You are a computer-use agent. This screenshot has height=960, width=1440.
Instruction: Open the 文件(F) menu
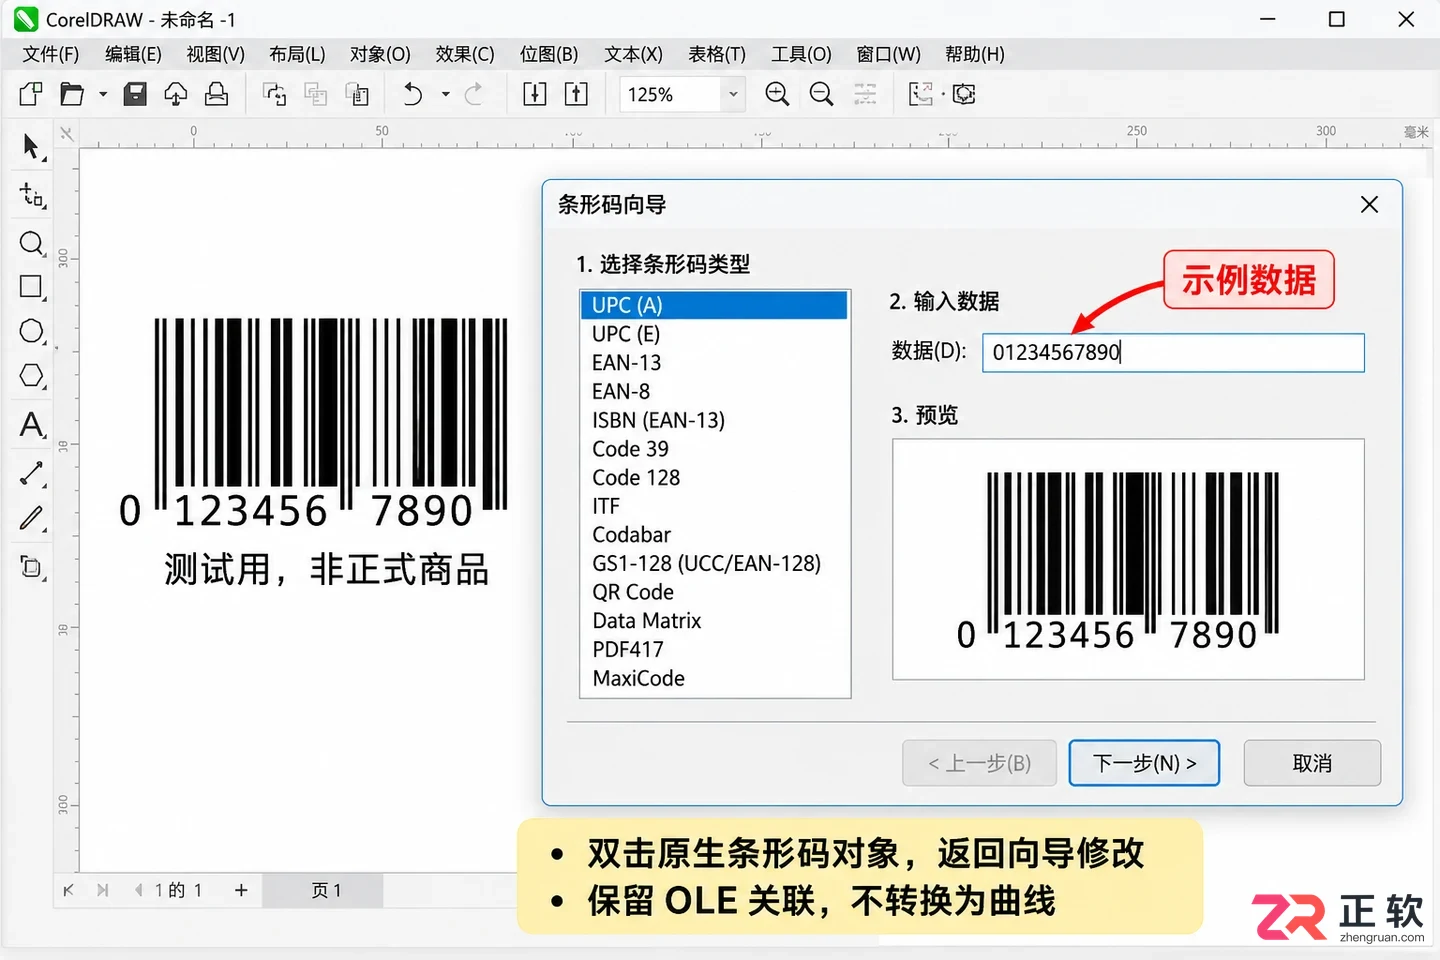click(50, 54)
